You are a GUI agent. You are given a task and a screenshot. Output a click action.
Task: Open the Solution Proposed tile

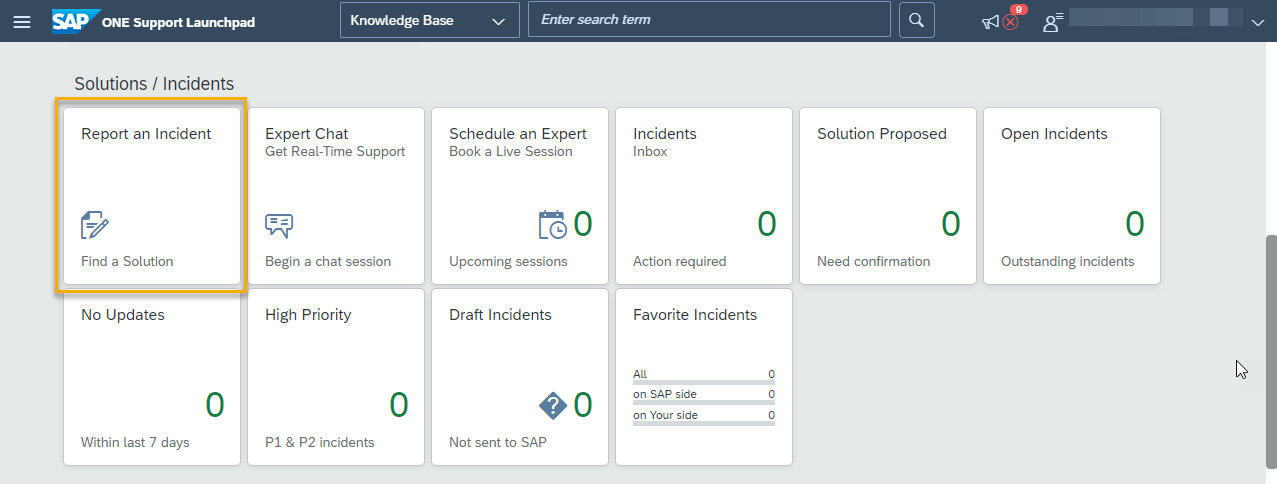(x=888, y=196)
